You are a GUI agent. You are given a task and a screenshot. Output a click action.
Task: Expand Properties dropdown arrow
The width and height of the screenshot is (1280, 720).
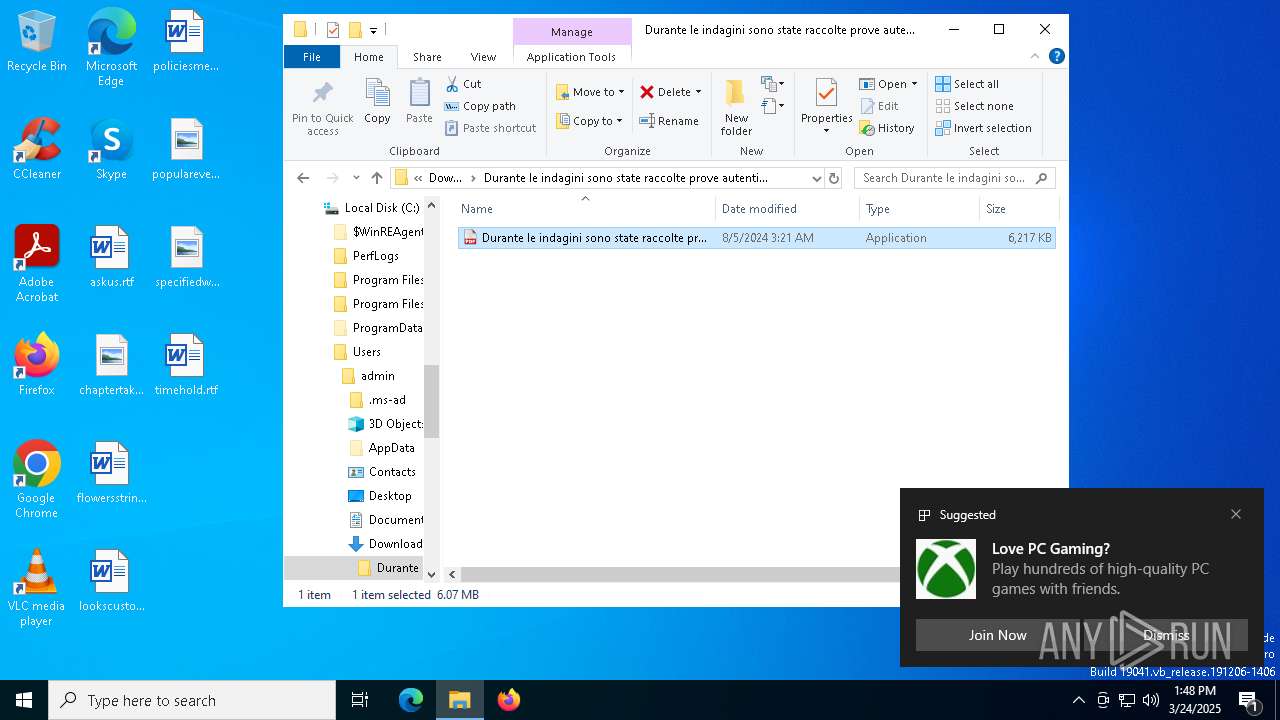[x=826, y=131]
